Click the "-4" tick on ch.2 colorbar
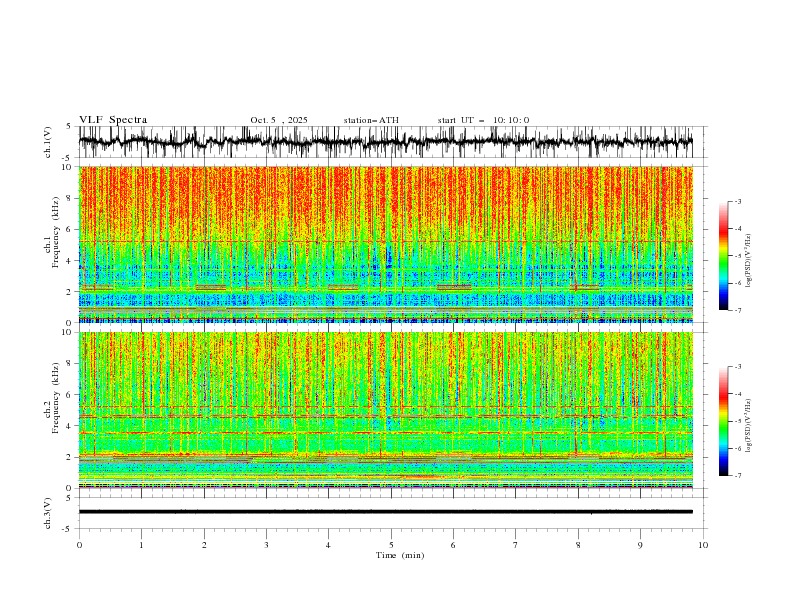This screenshot has height=612, width=792. [737, 394]
